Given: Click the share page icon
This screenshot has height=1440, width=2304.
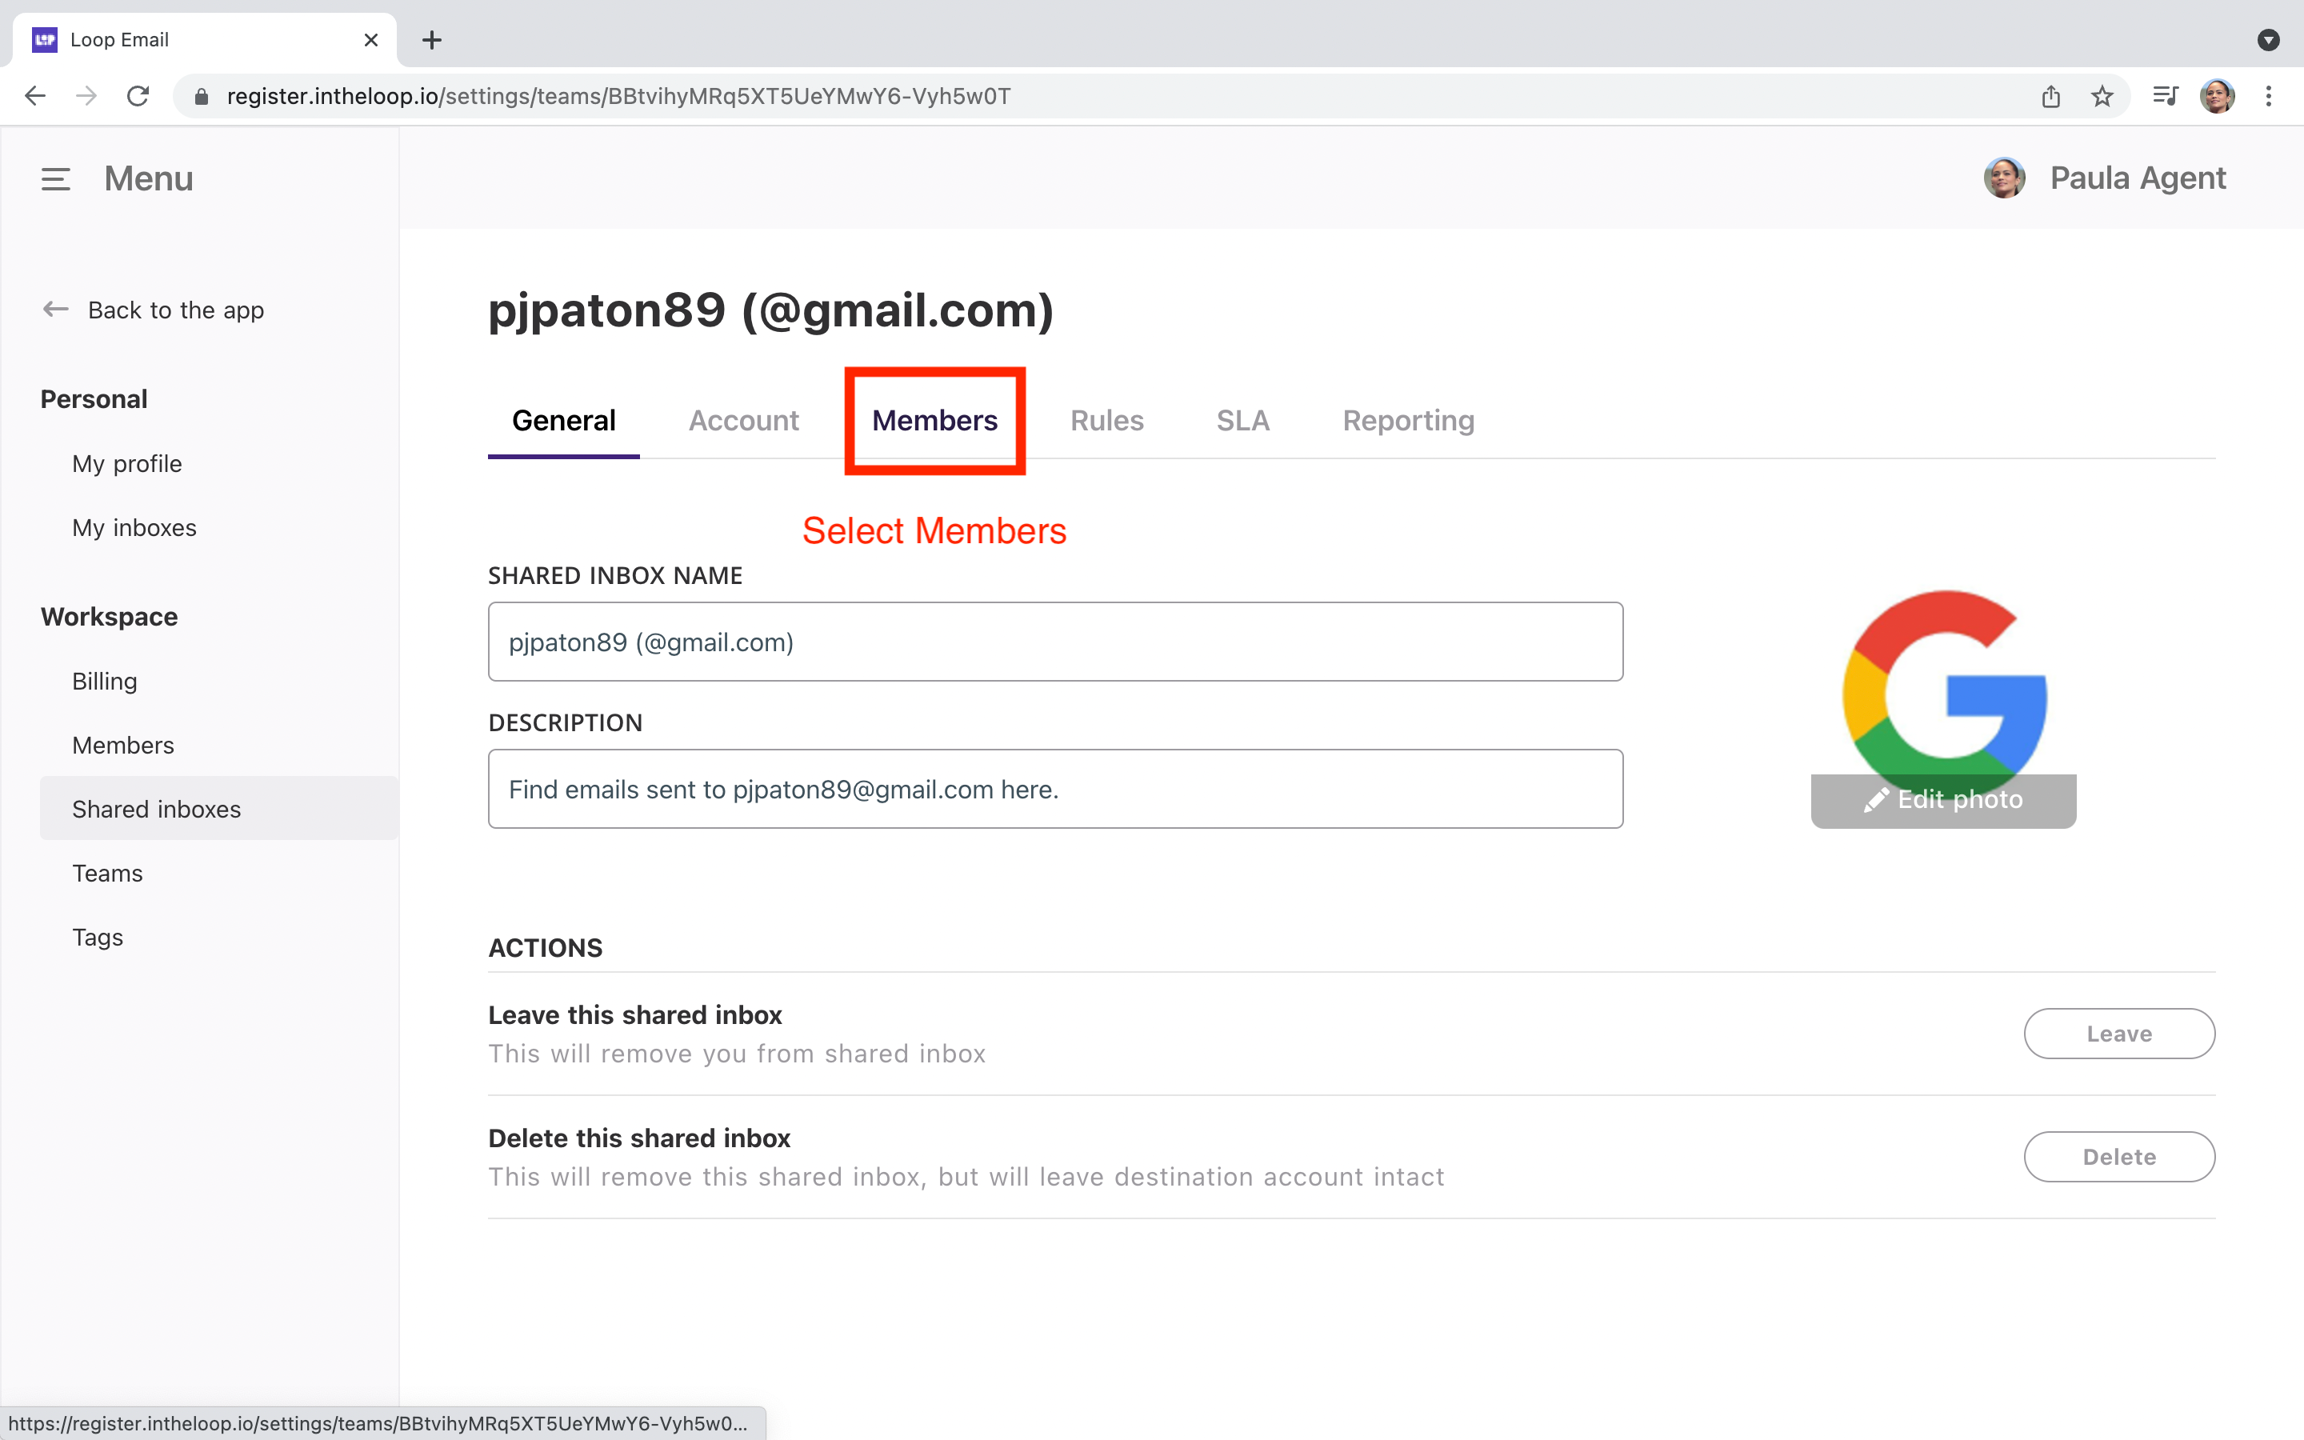Looking at the screenshot, I should (x=2051, y=96).
